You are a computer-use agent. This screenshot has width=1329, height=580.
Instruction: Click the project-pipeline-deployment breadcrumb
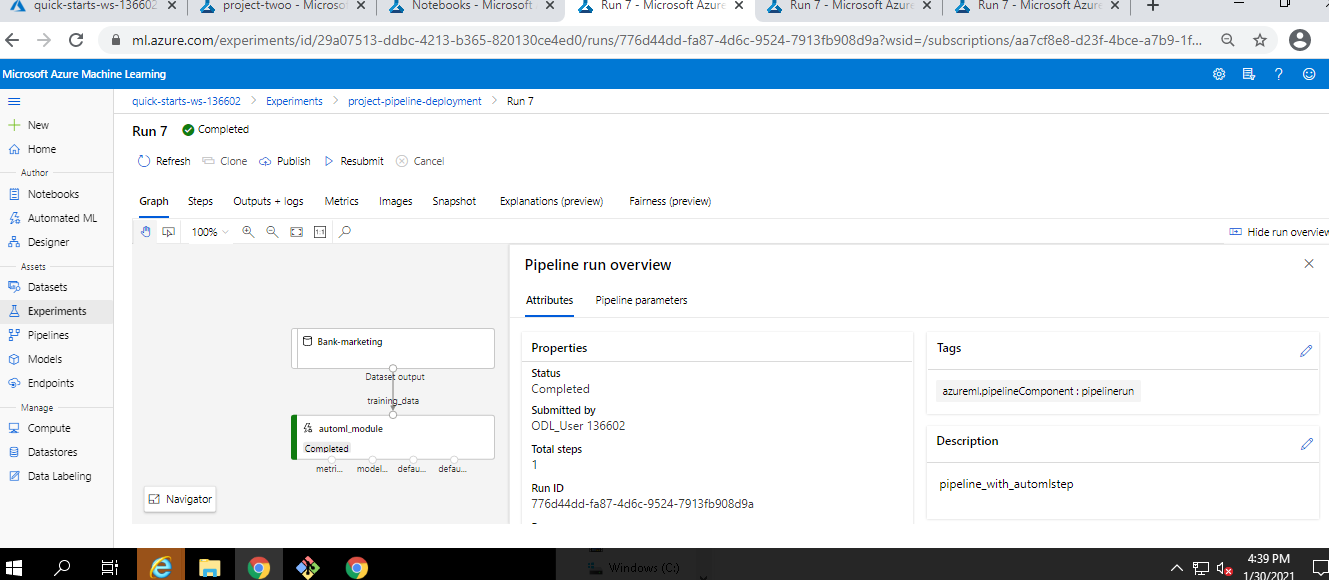tap(415, 101)
